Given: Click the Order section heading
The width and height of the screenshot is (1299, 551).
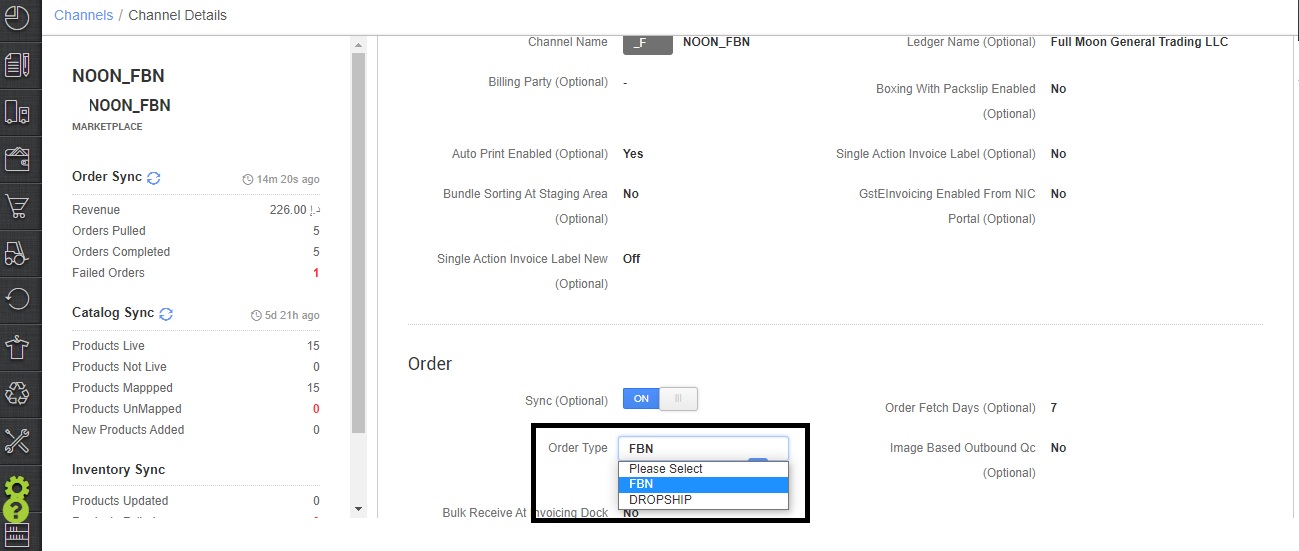Looking at the screenshot, I should click(430, 364).
